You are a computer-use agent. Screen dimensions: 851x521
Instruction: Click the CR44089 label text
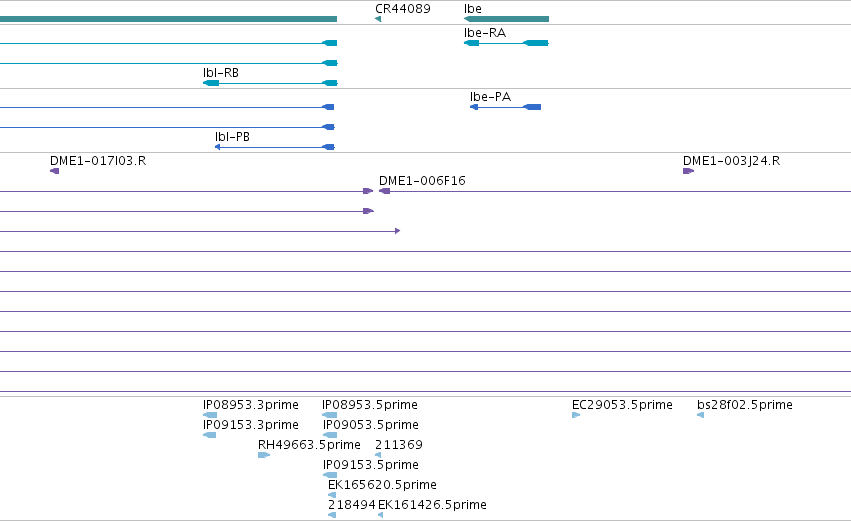(x=403, y=9)
